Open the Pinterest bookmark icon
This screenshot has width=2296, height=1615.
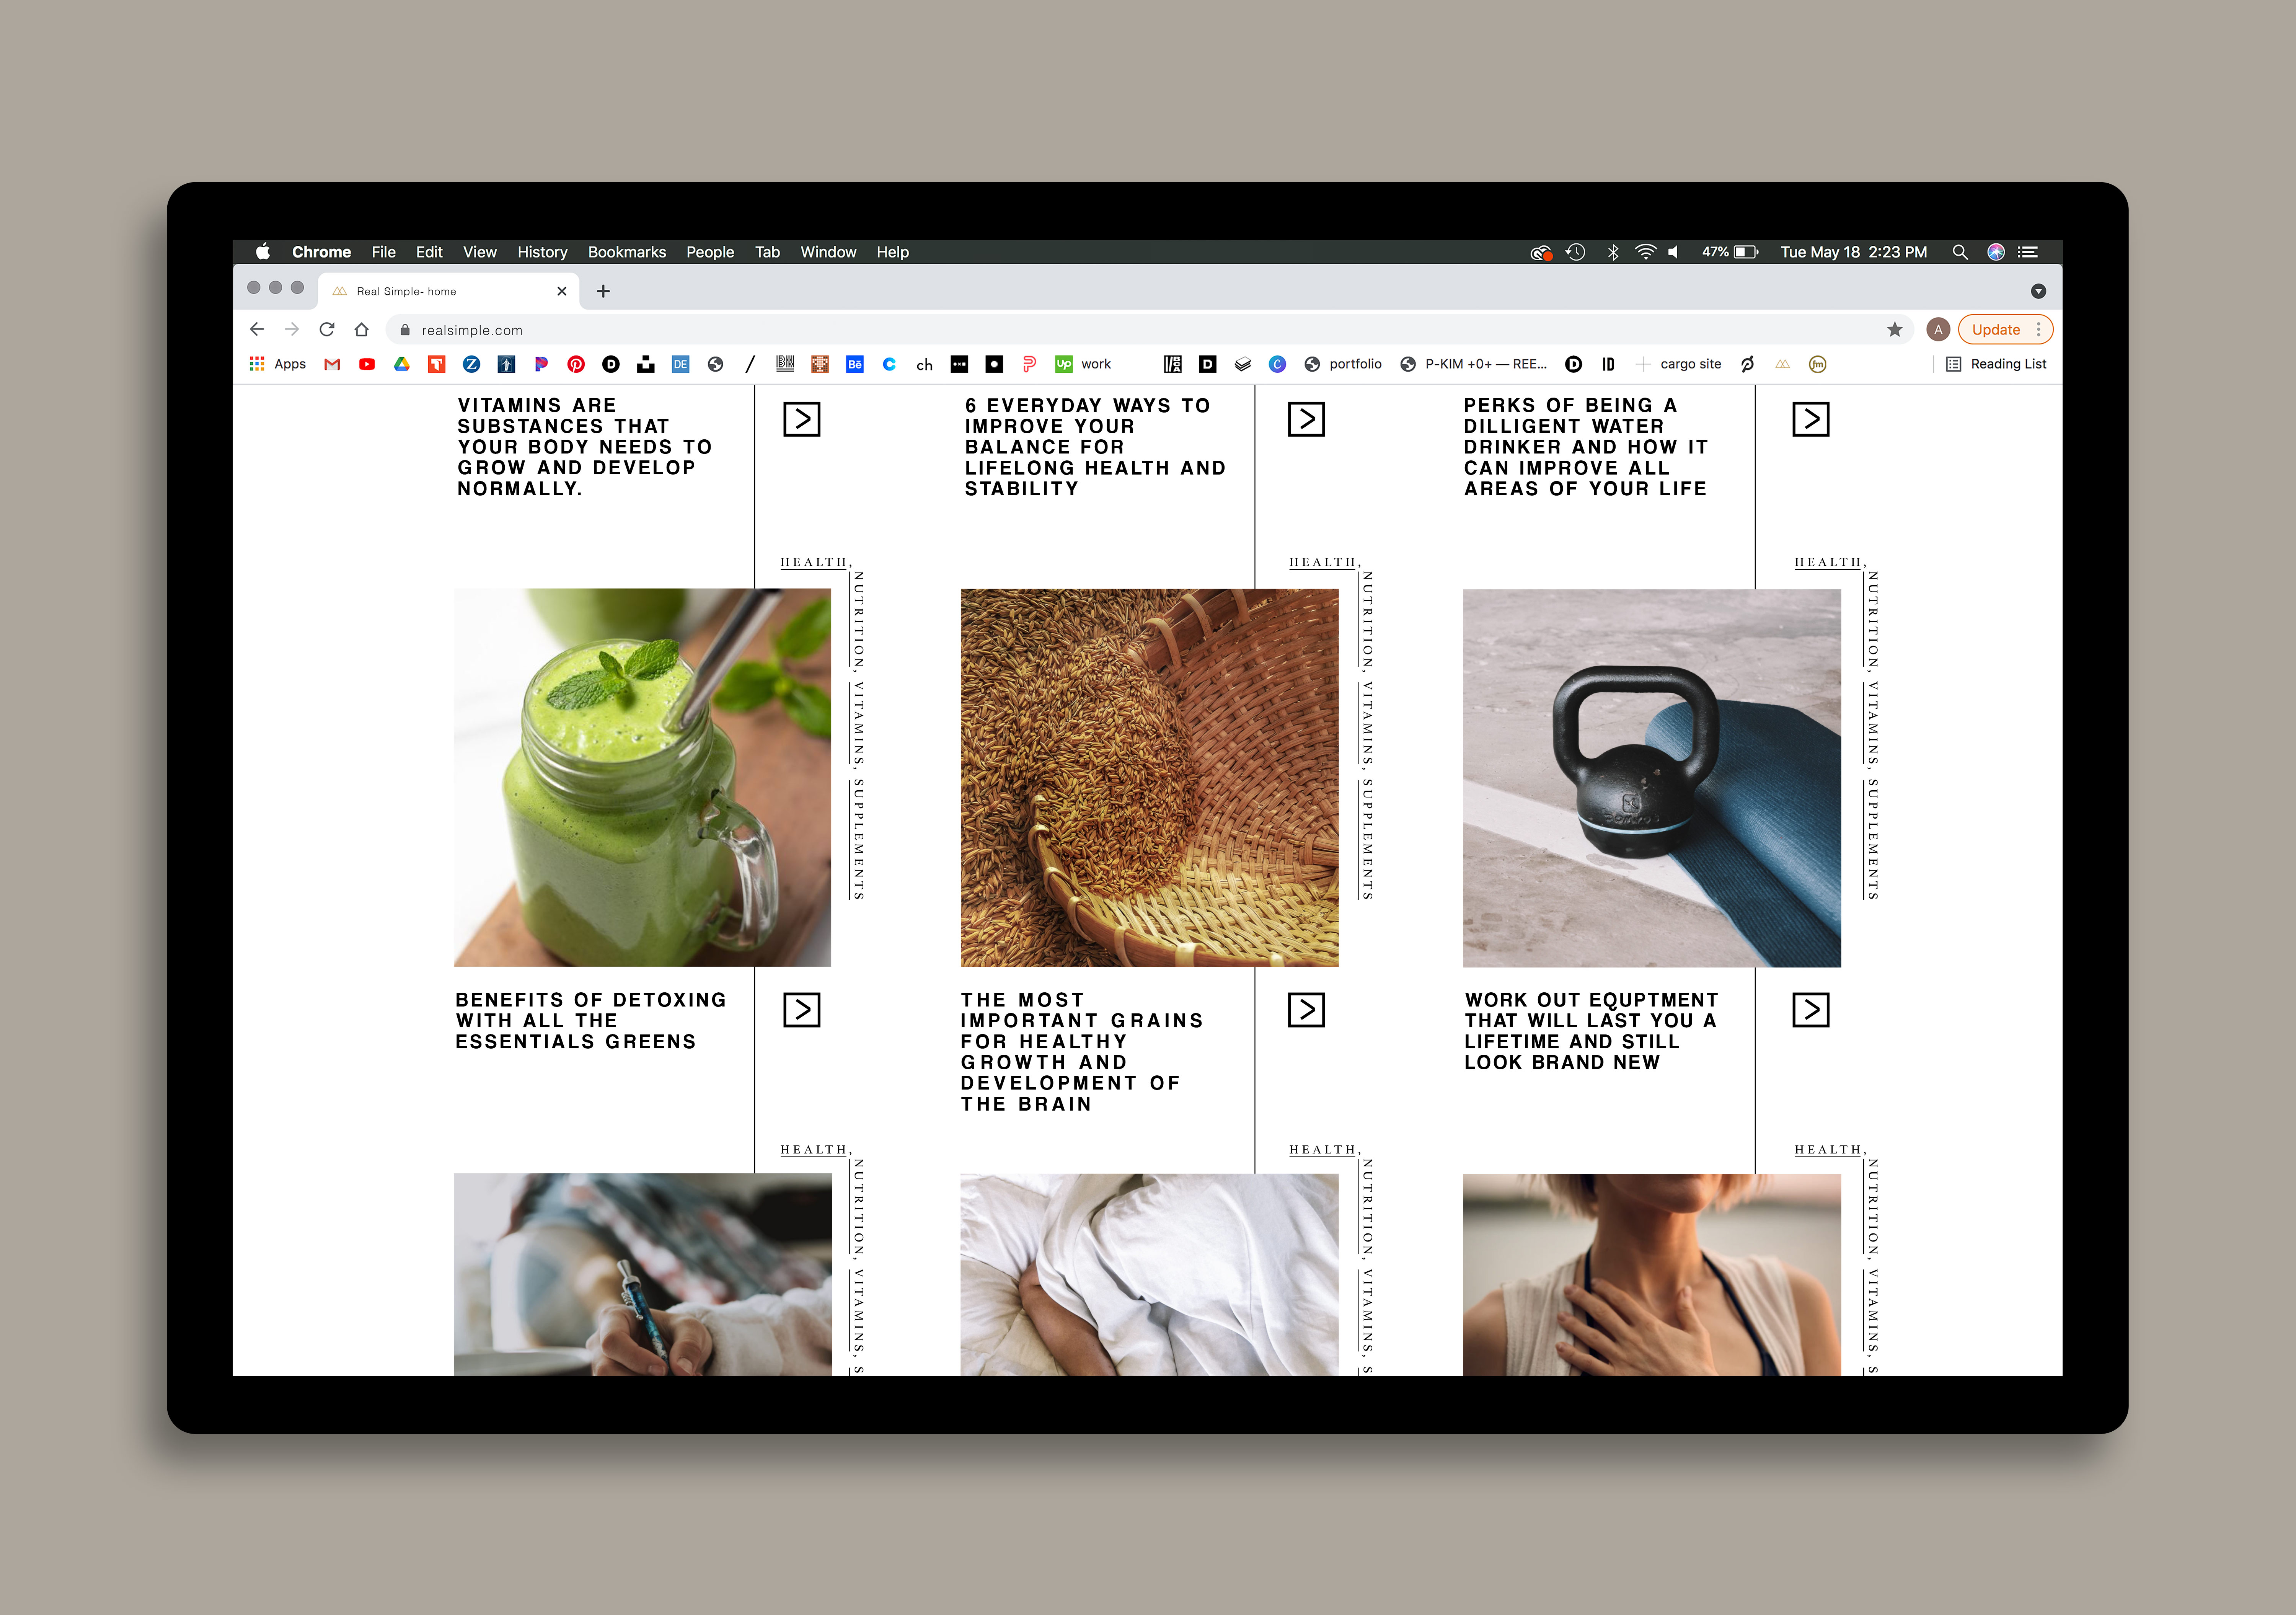coord(576,364)
